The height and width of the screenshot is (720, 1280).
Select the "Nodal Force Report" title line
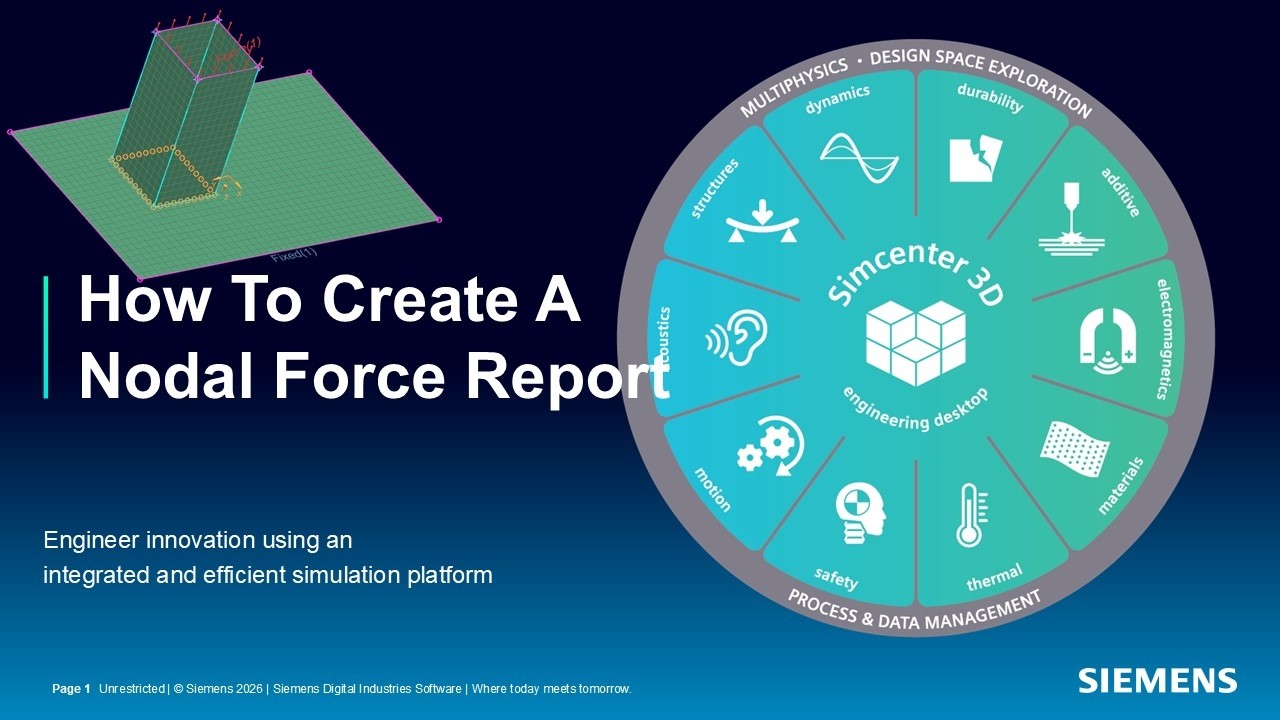pos(374,376)
